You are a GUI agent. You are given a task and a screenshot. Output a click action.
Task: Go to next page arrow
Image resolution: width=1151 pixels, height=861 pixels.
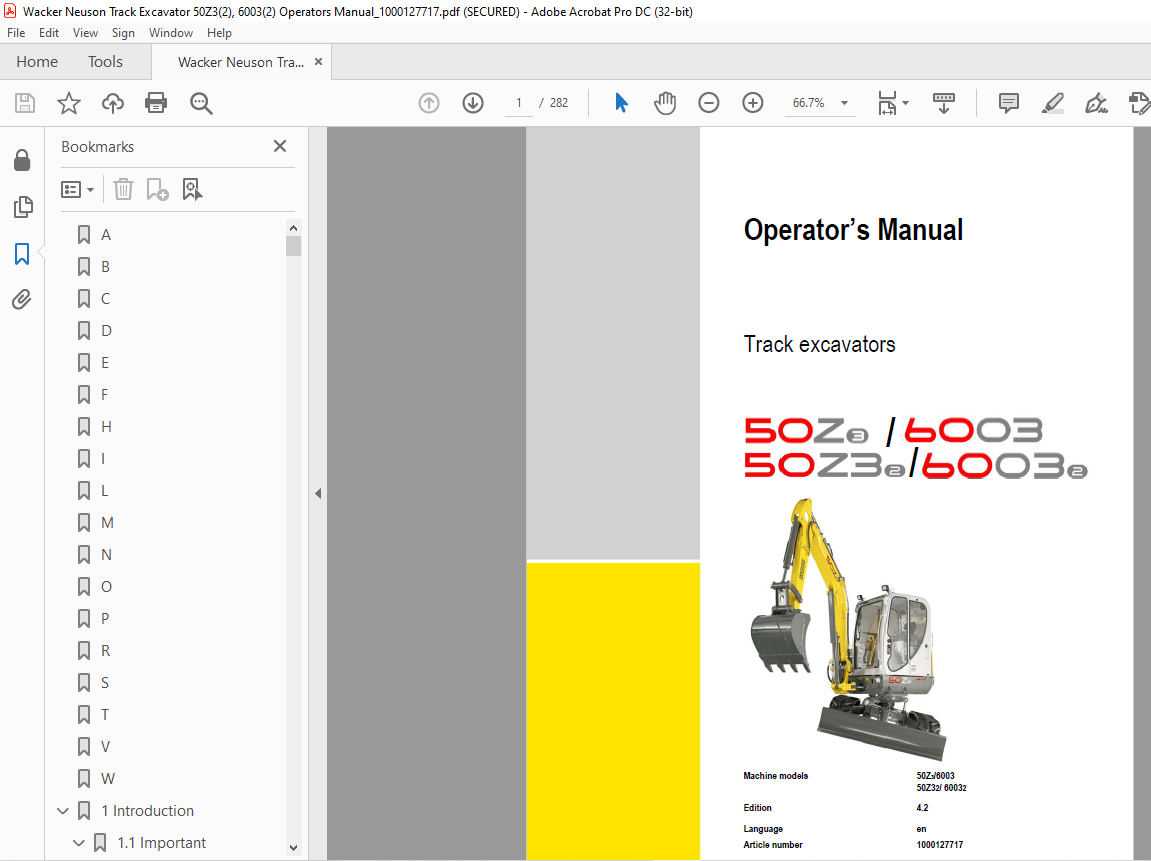(x=473, y=103)
